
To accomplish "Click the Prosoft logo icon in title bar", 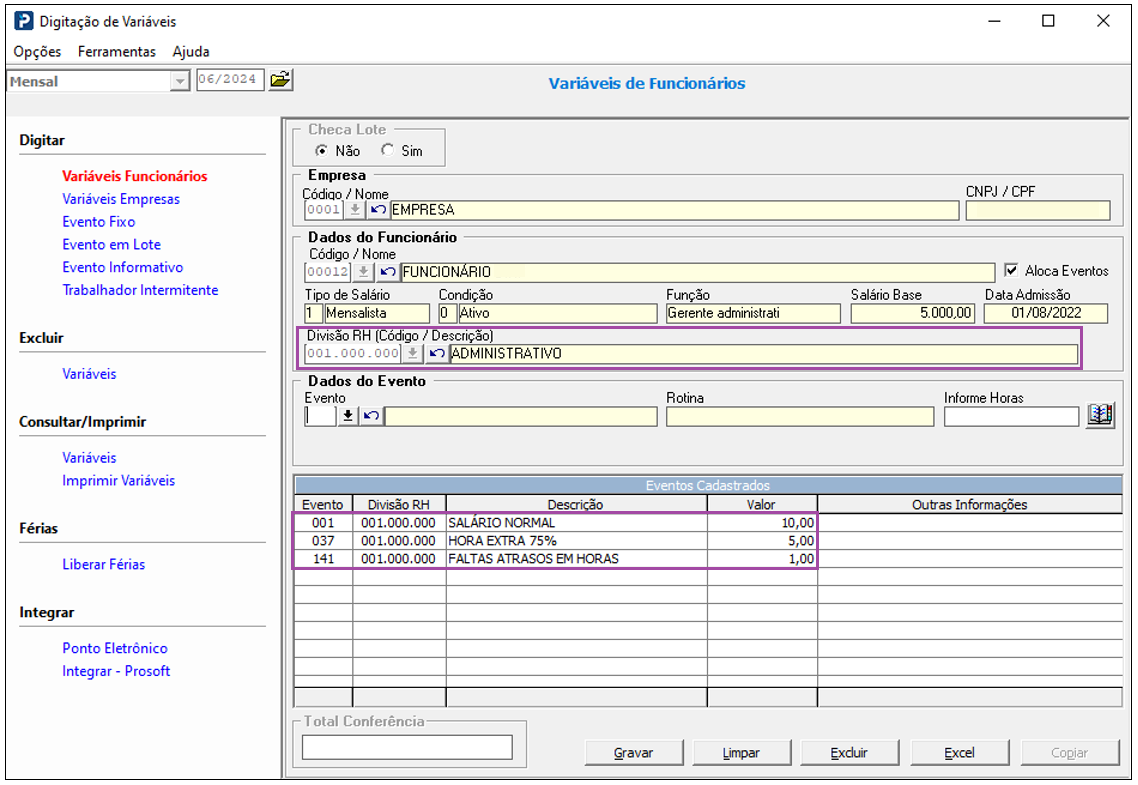I will click(24, 21).
